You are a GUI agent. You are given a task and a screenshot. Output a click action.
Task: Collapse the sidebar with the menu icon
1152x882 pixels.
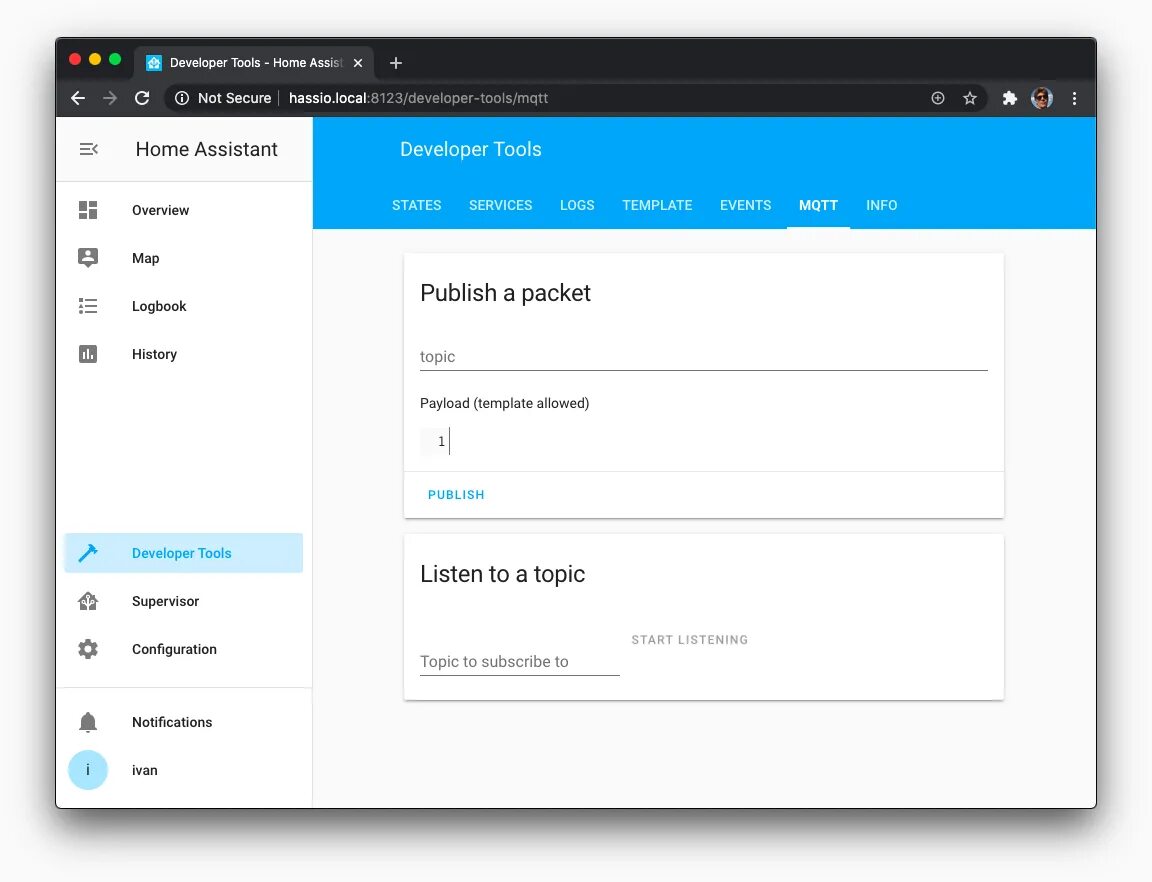(88, 149)
